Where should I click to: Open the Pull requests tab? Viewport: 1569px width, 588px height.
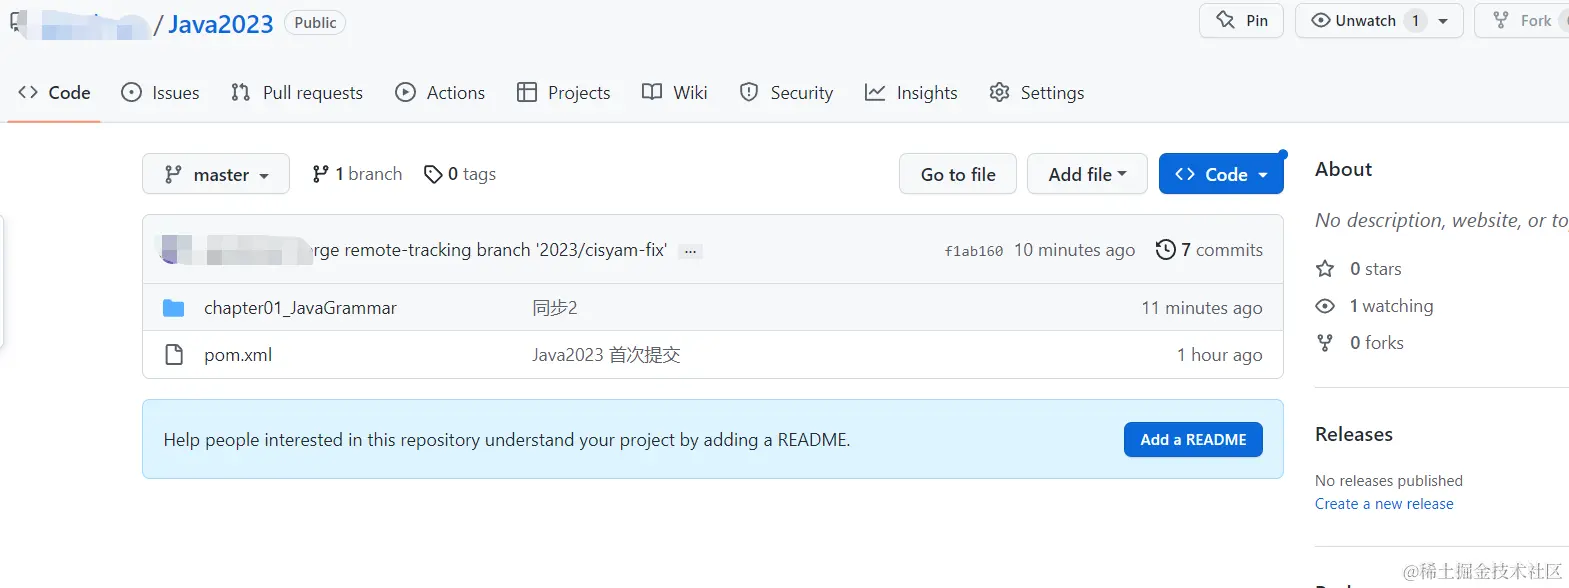297,93
